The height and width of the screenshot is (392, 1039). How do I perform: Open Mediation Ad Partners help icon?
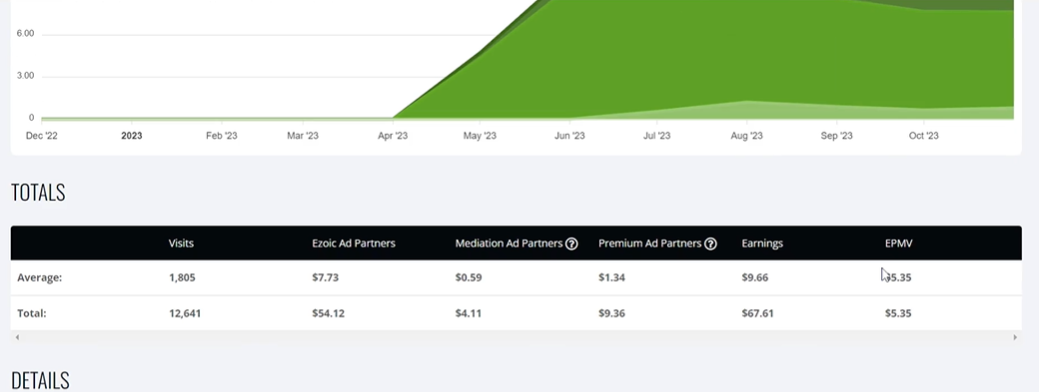pos(571,244)
